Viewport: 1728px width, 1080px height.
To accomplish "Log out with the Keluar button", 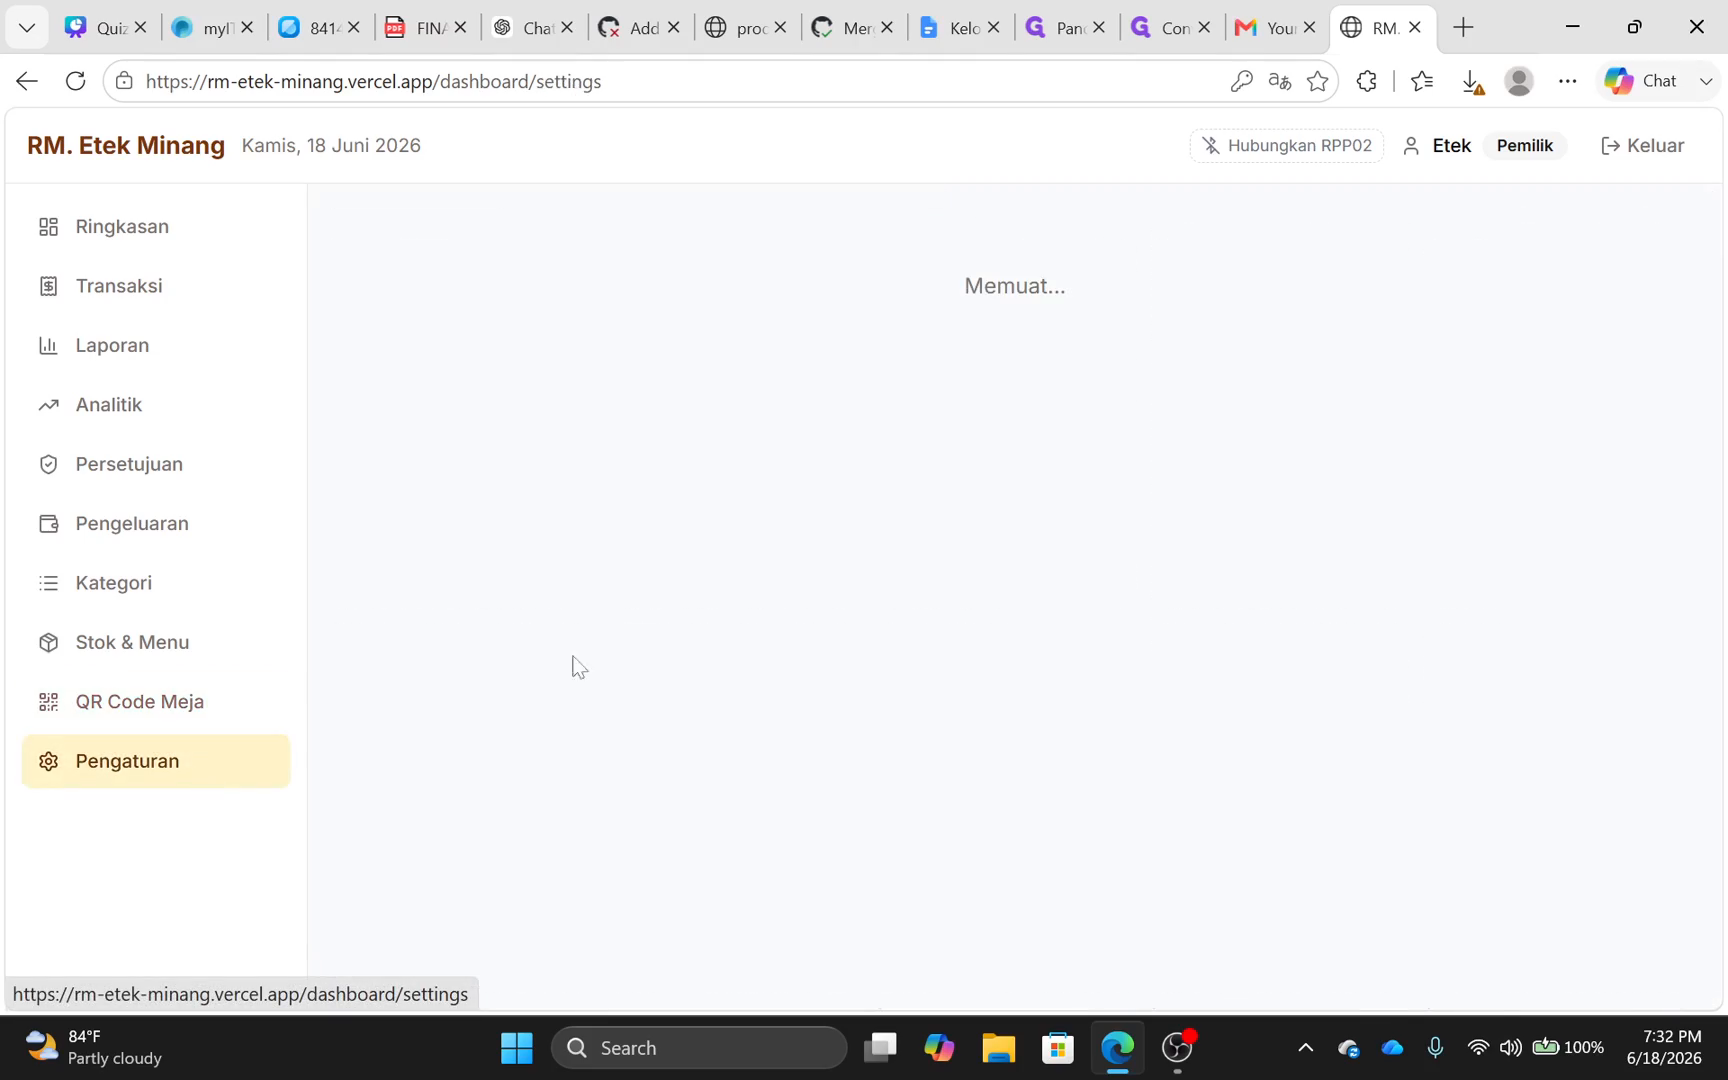I will [1643, 146].
